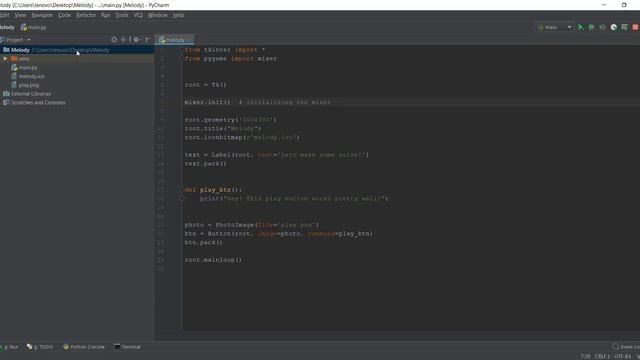Click the root.iconbitmap code line
This screenshot has width=640, height=360.
(242, 138)
